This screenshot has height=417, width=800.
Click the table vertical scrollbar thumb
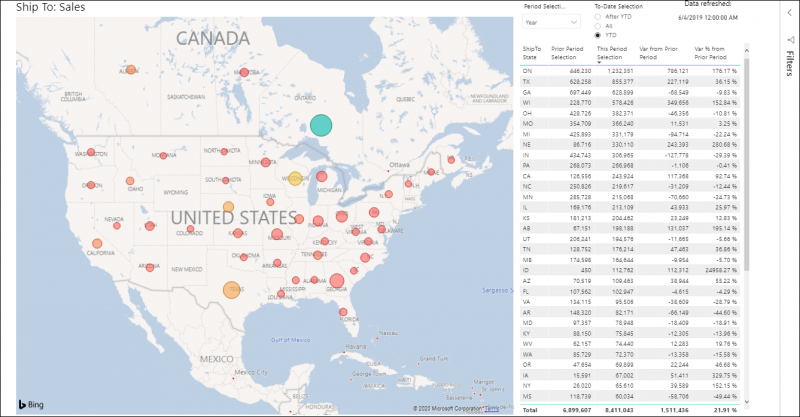[747, 164]
